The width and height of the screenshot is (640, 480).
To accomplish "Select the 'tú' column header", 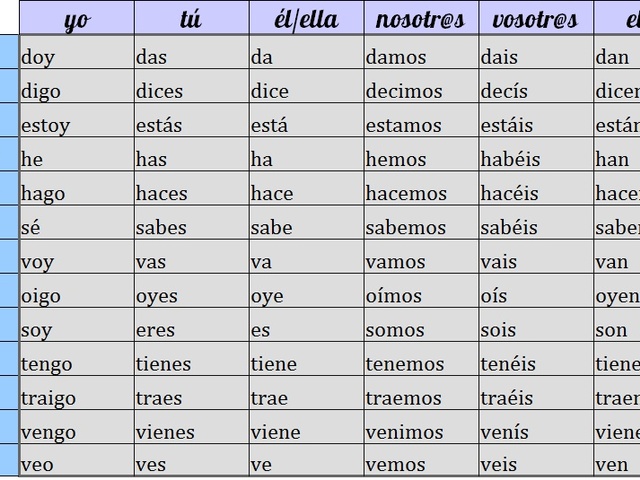I will [192, 18].
